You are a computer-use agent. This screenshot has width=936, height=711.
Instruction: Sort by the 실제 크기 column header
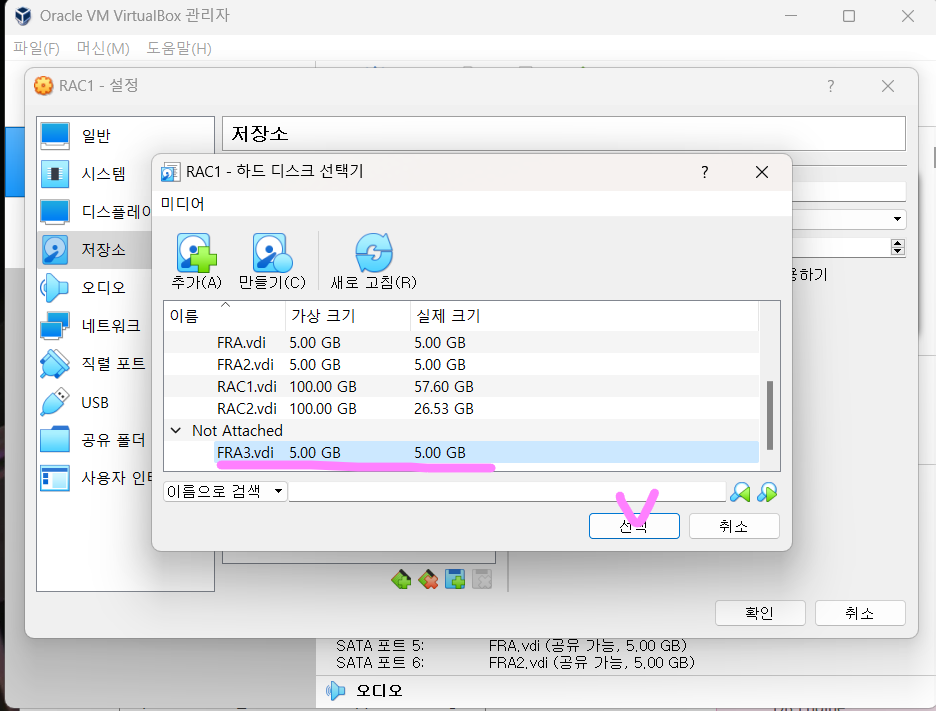584,316
